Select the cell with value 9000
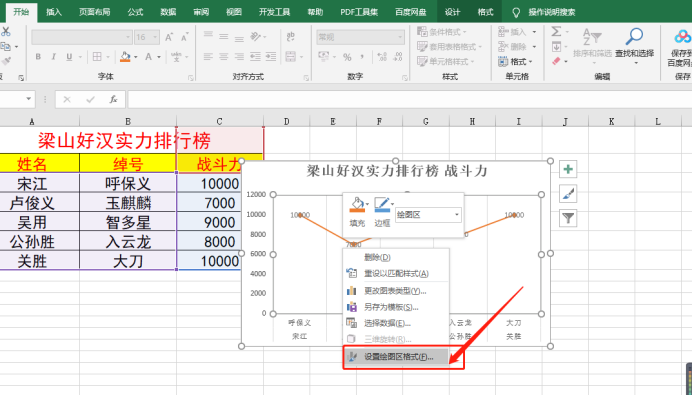Viewport: 693px width, 395px height. [220, 222]
